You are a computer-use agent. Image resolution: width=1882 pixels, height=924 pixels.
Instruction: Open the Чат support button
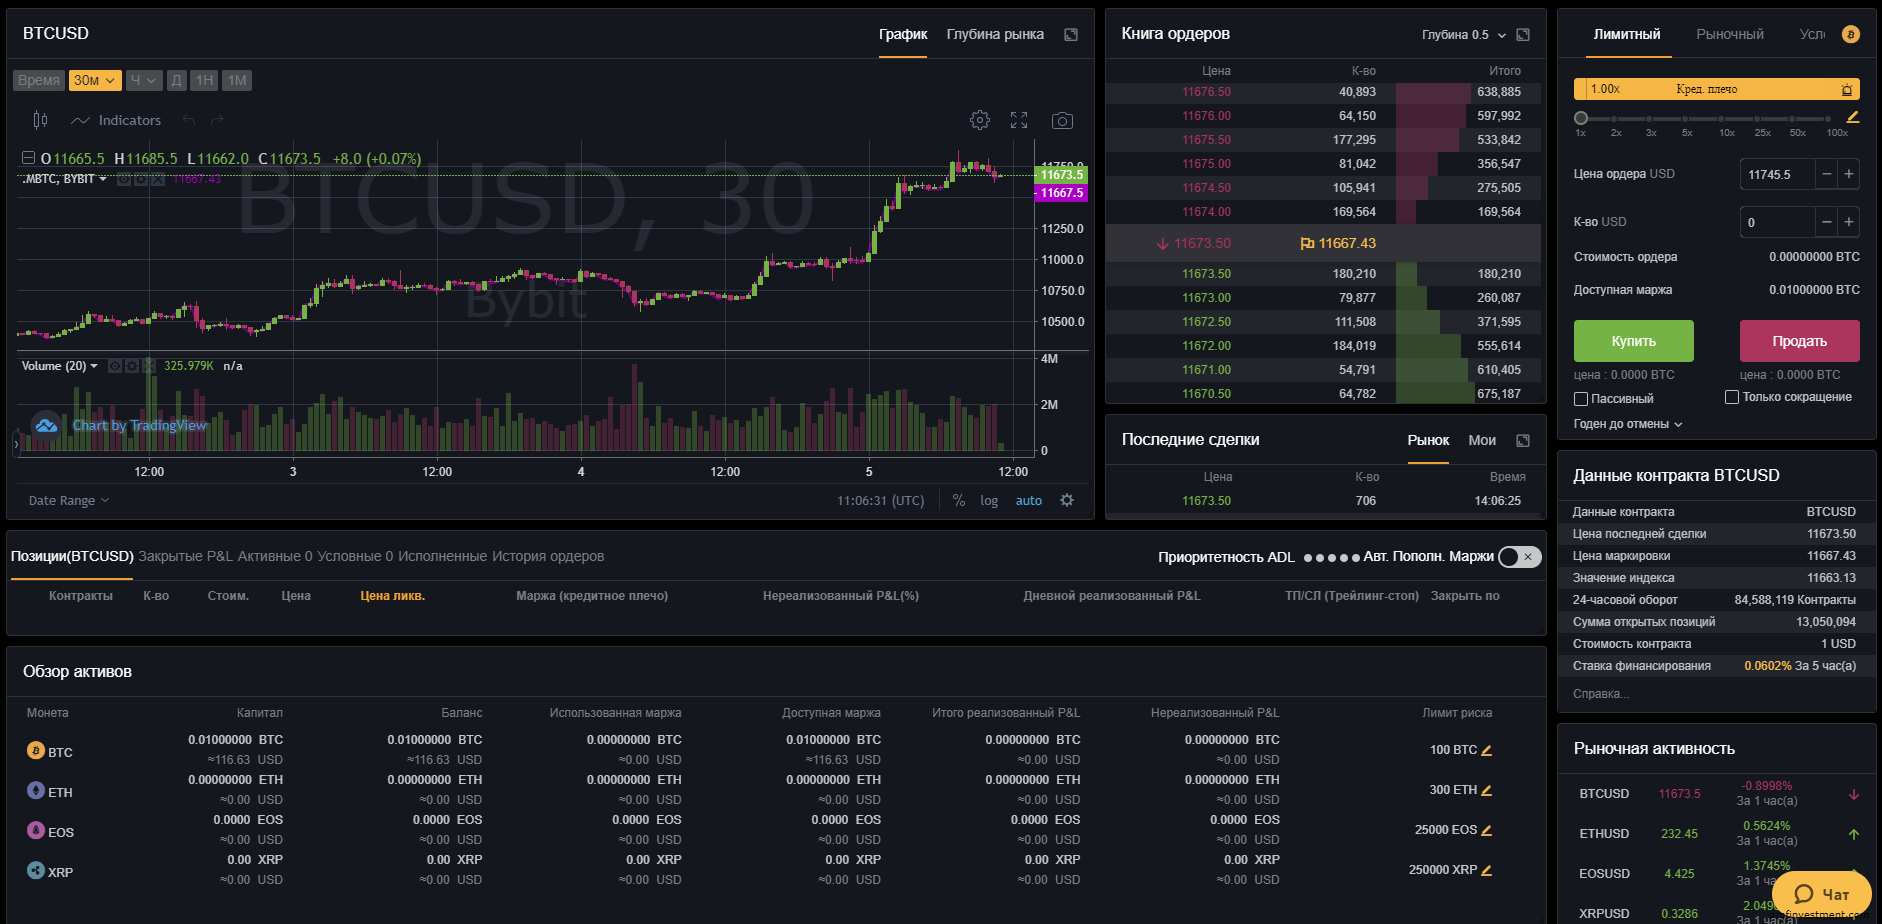click(x=1822, y=894)
